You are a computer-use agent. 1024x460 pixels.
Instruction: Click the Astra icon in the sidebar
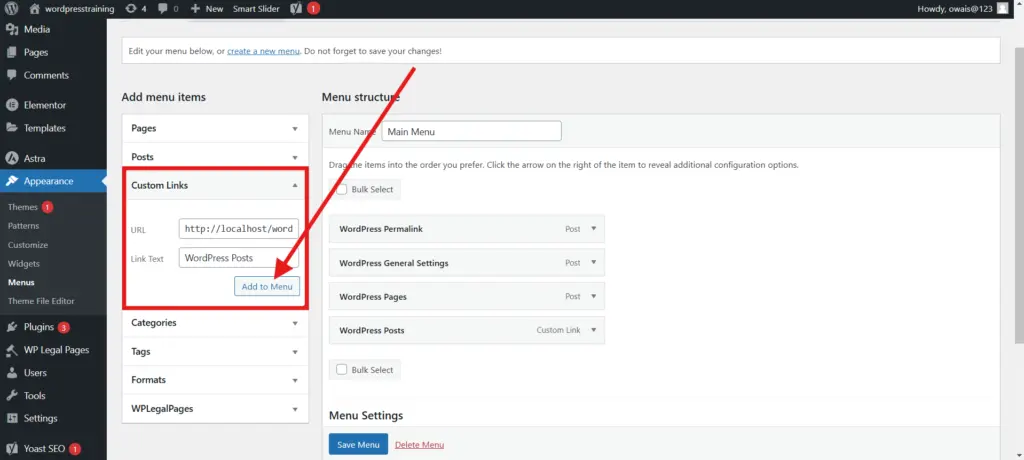point(11,158)
